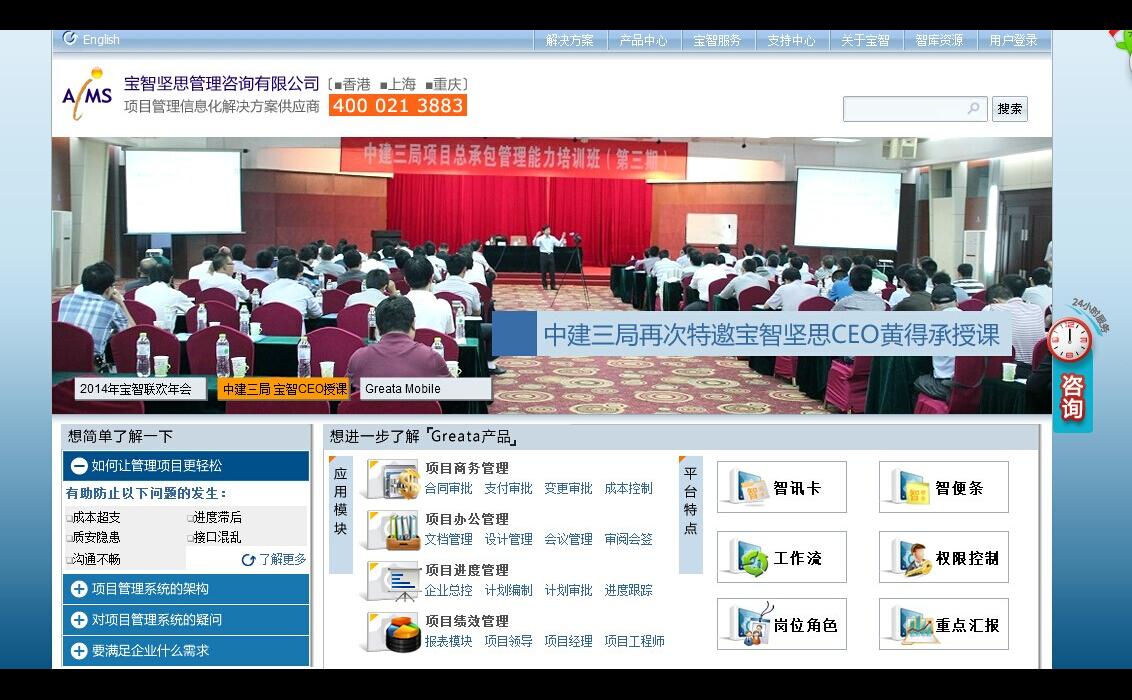Open the 企业总控 link
Viewport: 1132px width, 700px height.
(x=448, y=590)
